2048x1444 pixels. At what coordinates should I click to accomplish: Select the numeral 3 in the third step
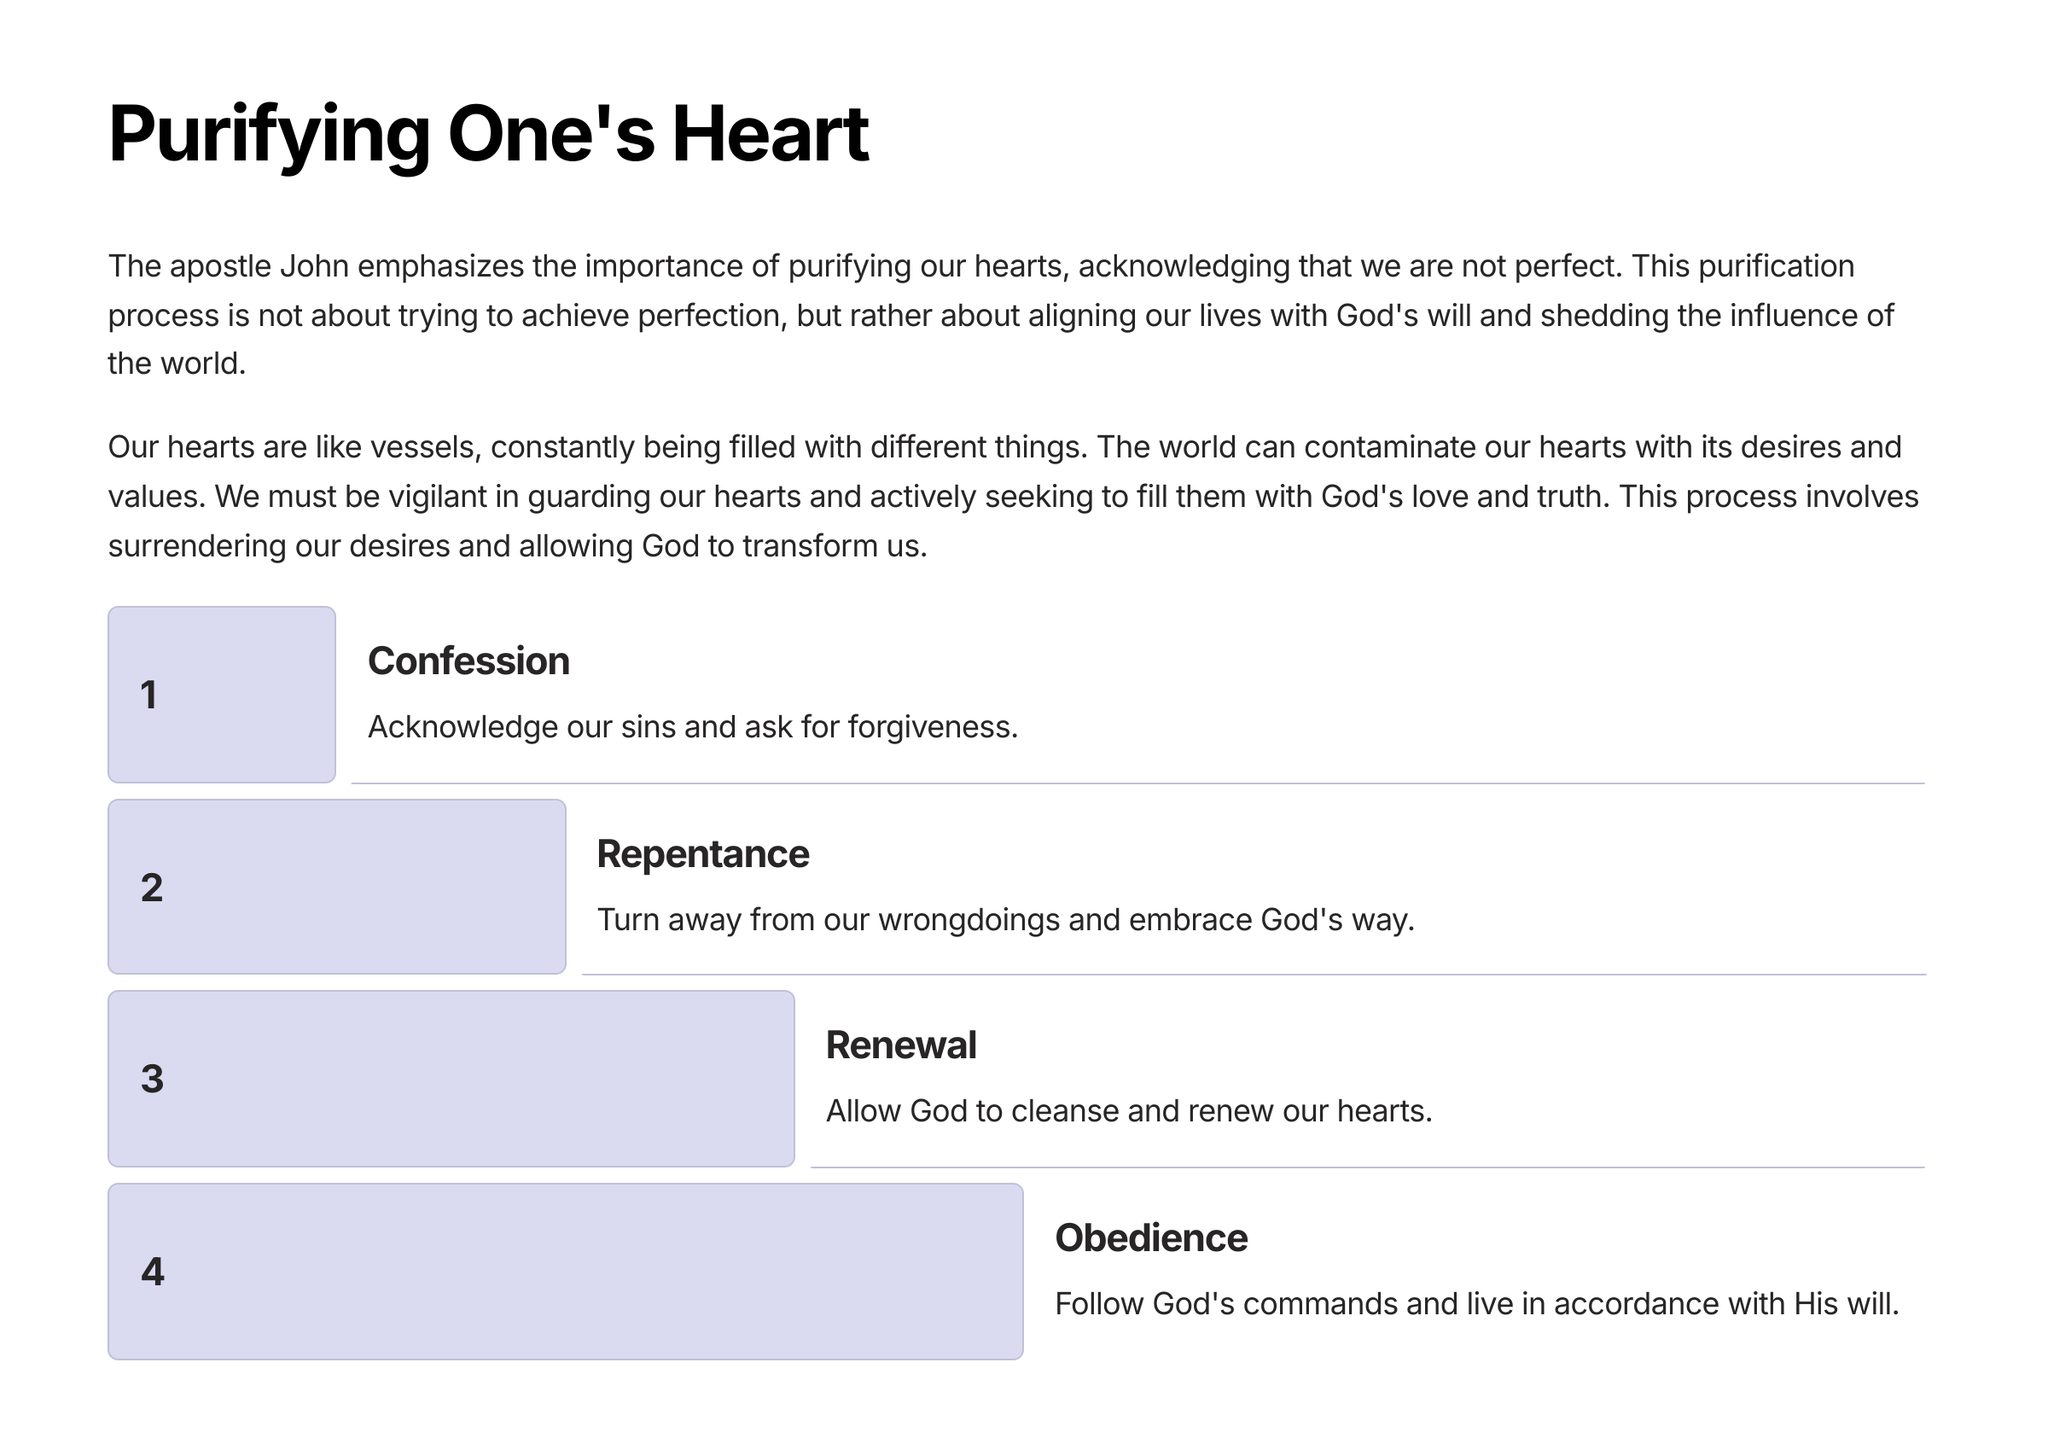(x=152, y=1079)
